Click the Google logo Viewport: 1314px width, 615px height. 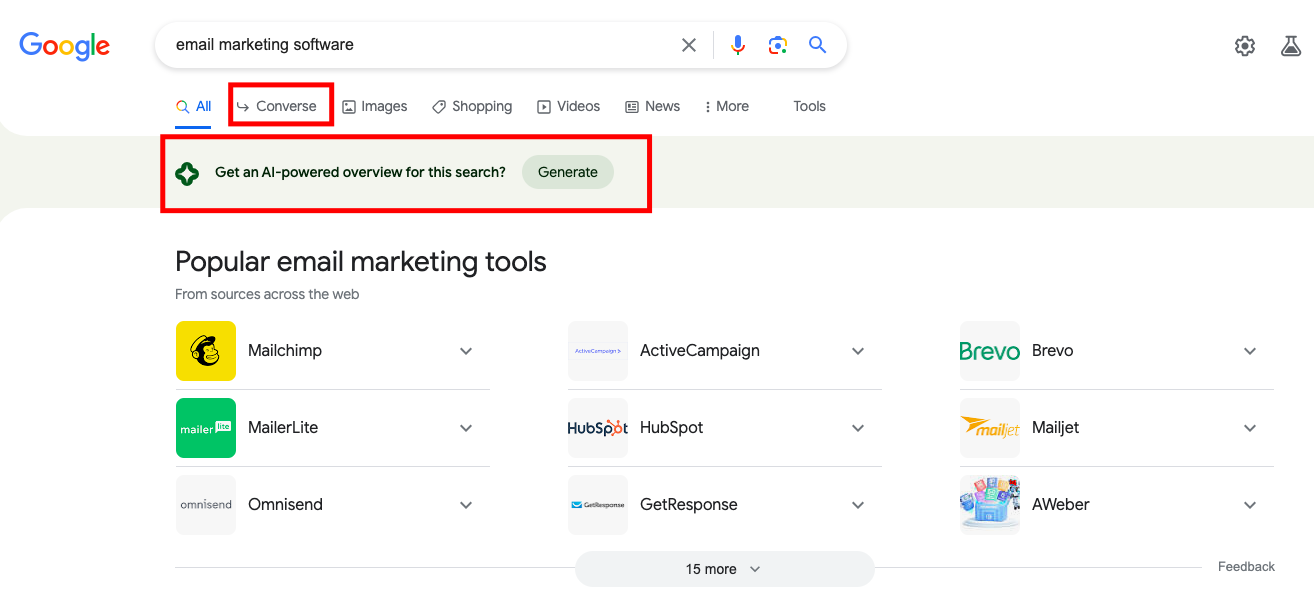point(65,45)
